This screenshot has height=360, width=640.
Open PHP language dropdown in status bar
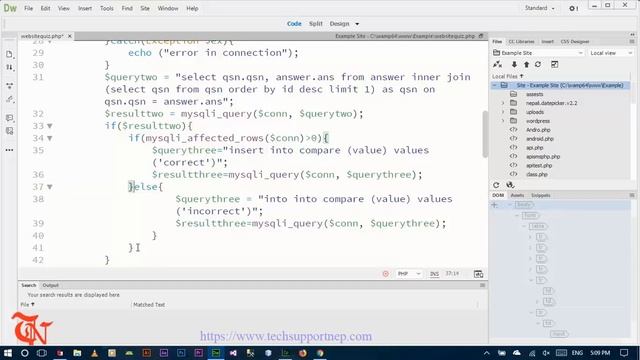pos(409,274)
